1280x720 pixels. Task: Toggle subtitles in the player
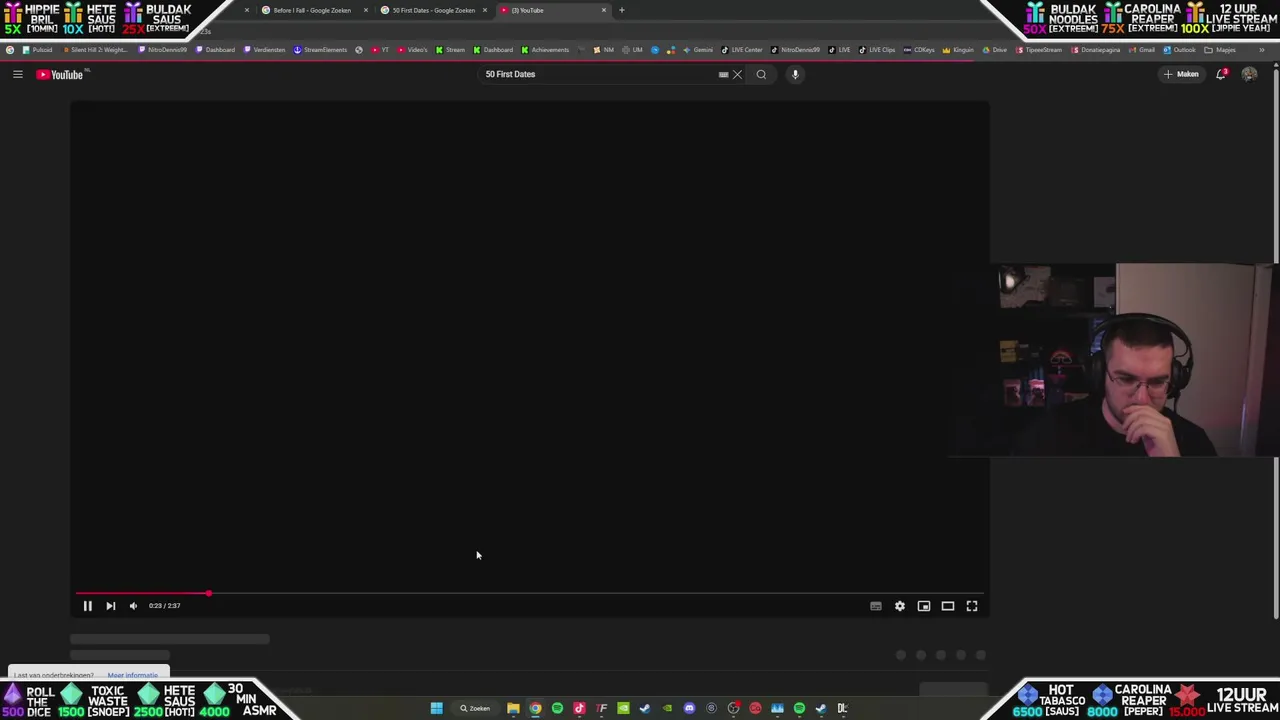875,605
